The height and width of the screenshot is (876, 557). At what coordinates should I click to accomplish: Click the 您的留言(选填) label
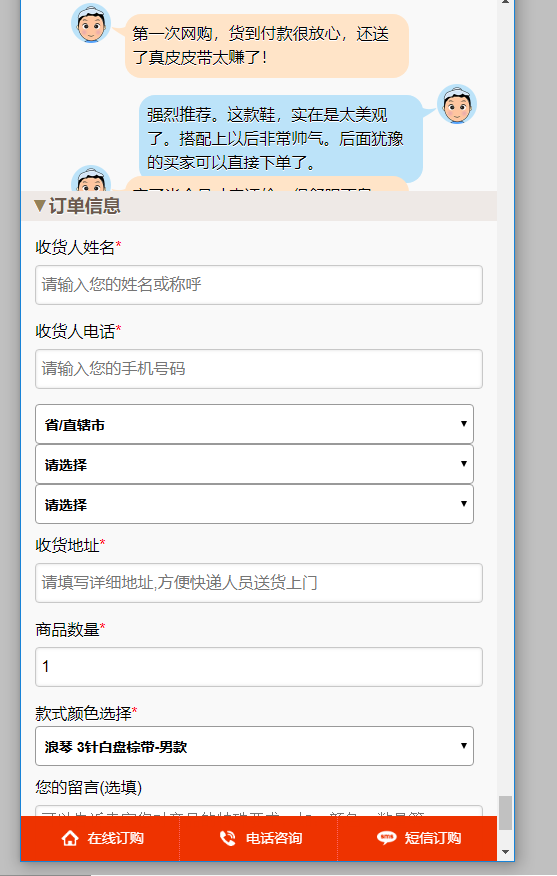click(88, 787)
